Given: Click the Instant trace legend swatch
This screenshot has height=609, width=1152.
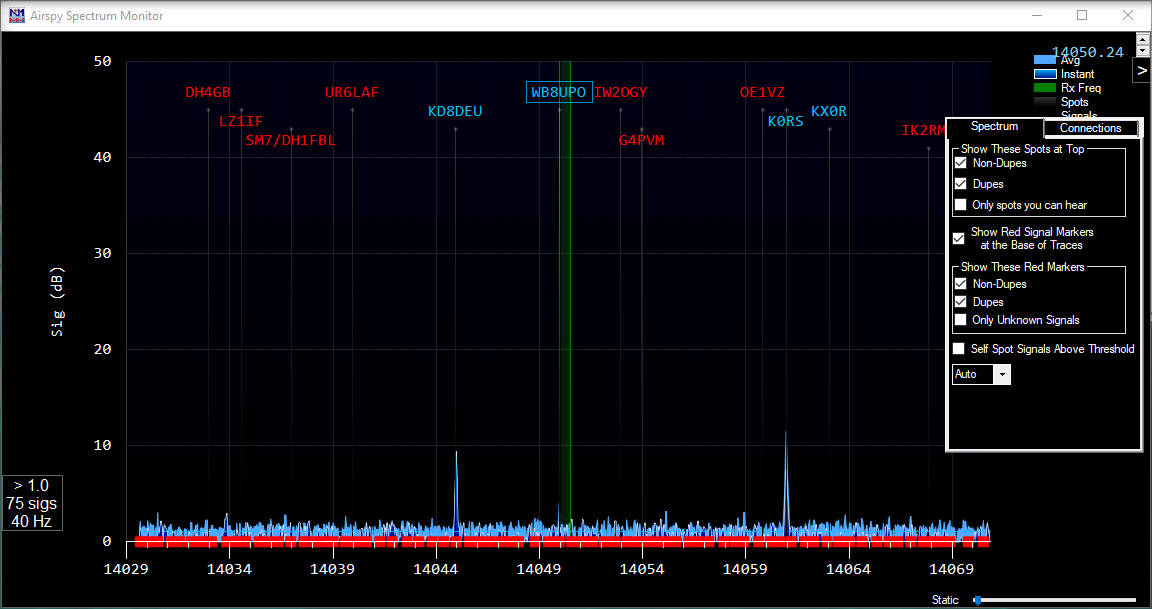Looking at the screenshot, I should pos(1044,74).
